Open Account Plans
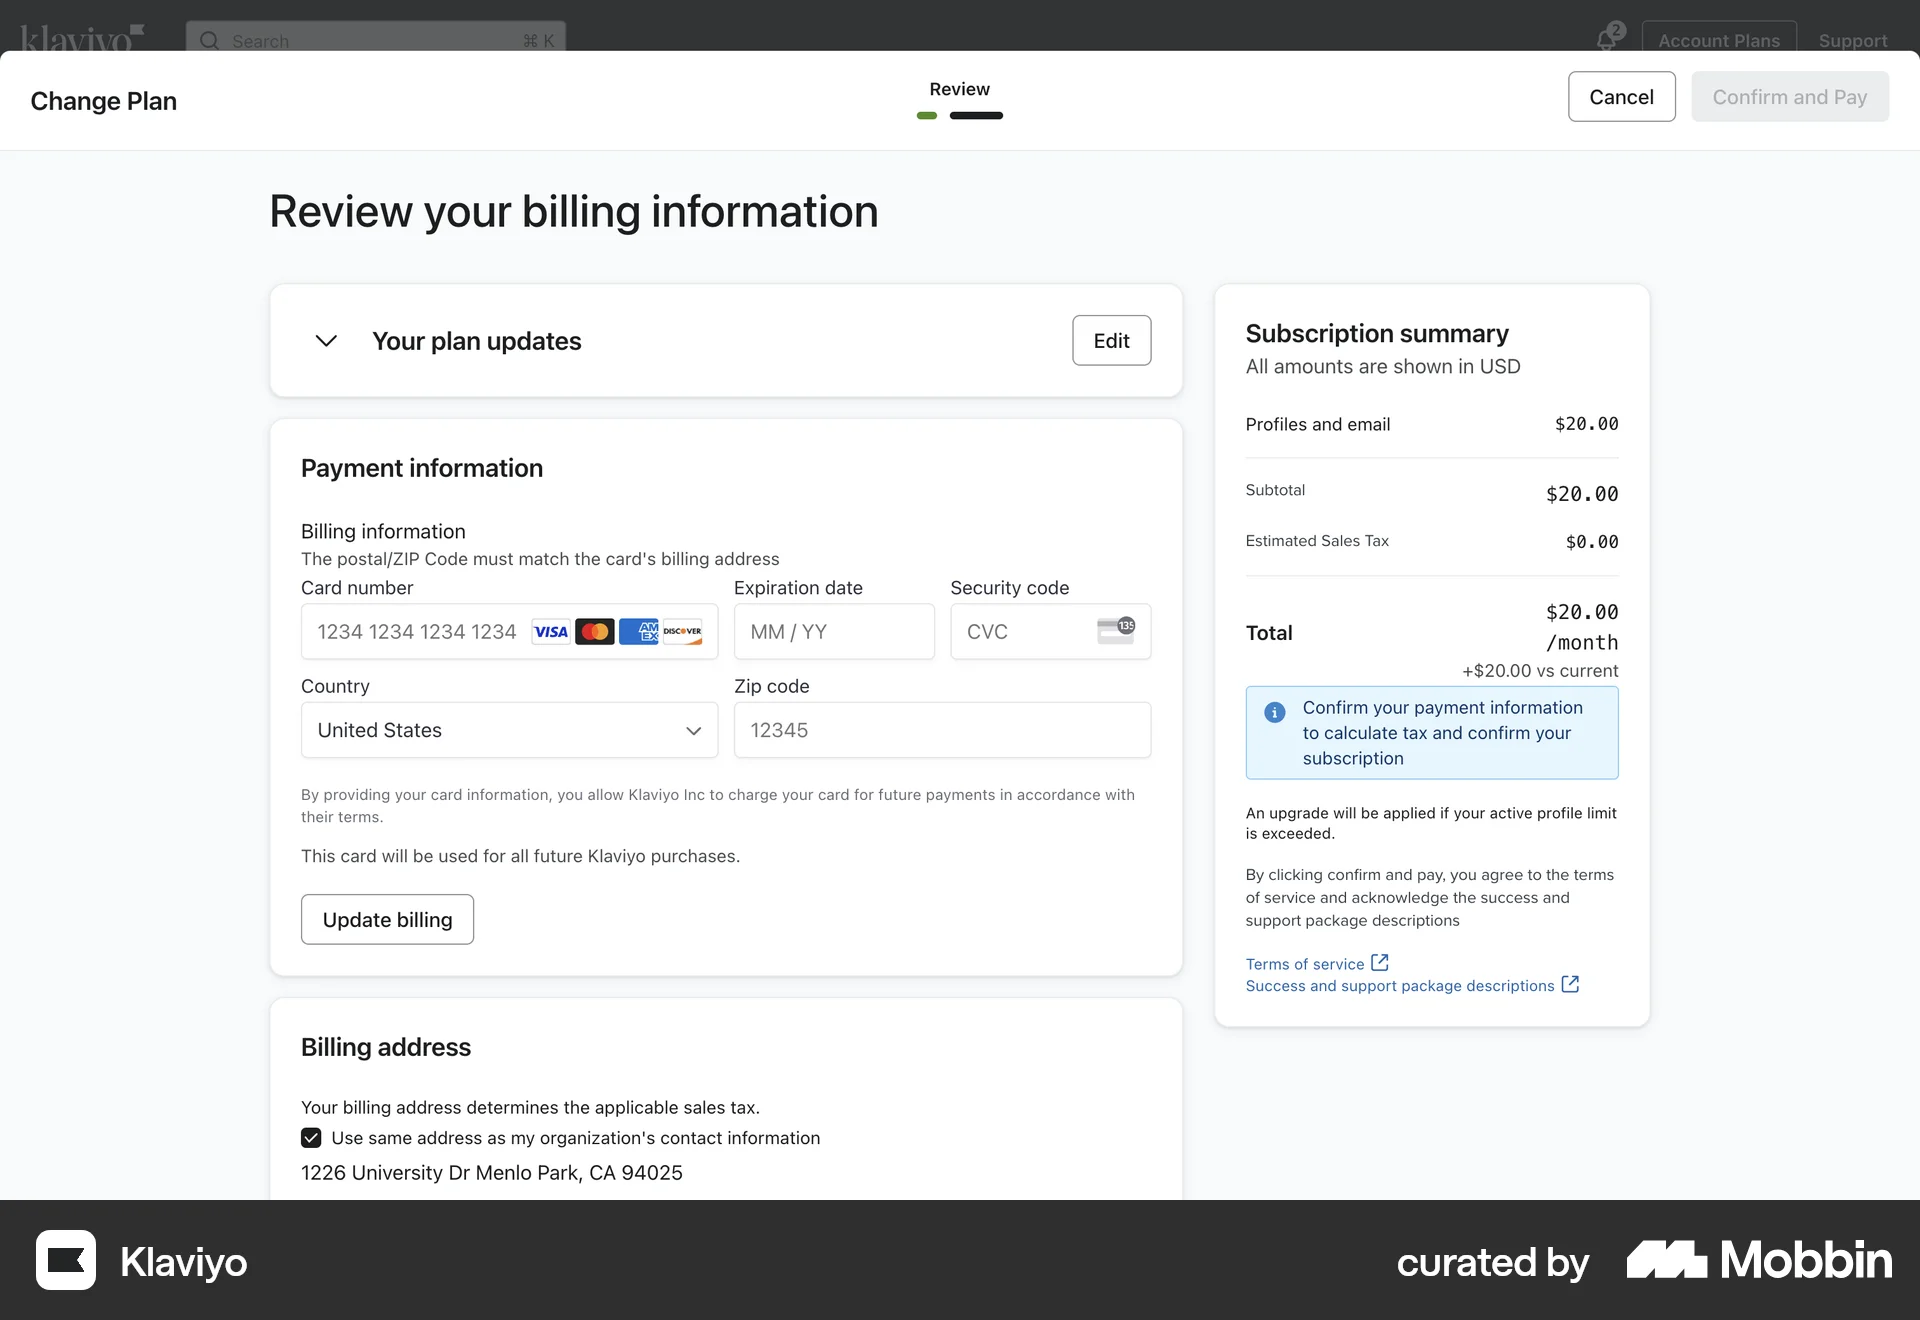1920x1320 pixels. pos(1719,40)
